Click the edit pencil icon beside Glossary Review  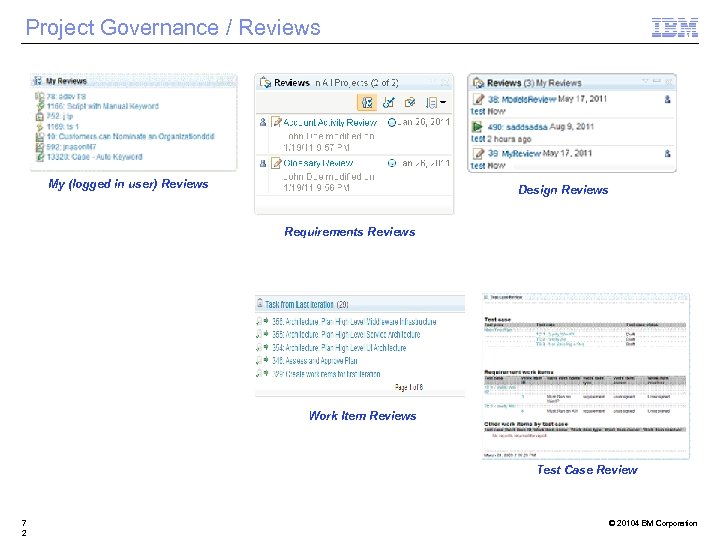click(x=276, y=163)
